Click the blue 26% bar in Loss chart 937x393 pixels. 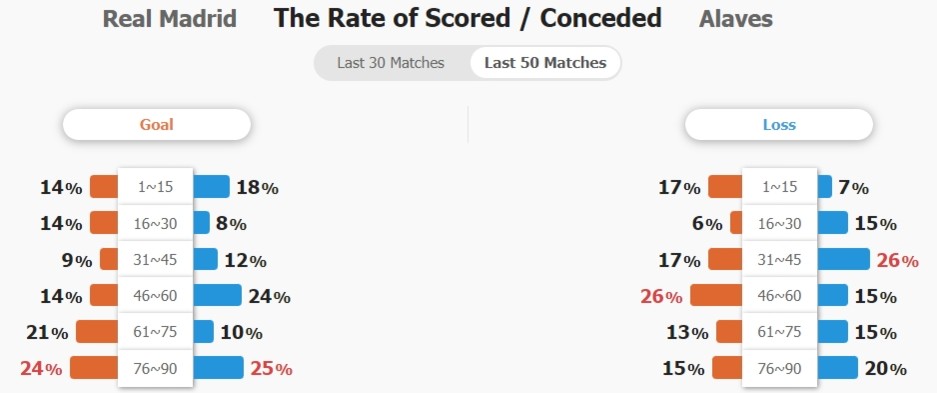point(843,259)
